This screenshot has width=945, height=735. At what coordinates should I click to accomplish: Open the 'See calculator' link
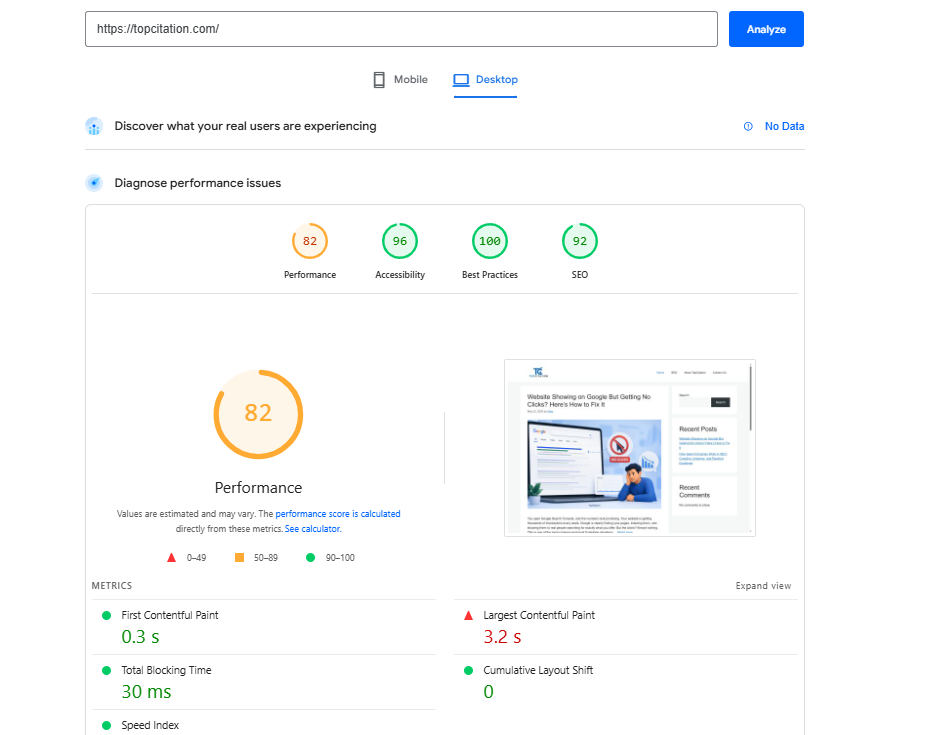click(312, 529)
